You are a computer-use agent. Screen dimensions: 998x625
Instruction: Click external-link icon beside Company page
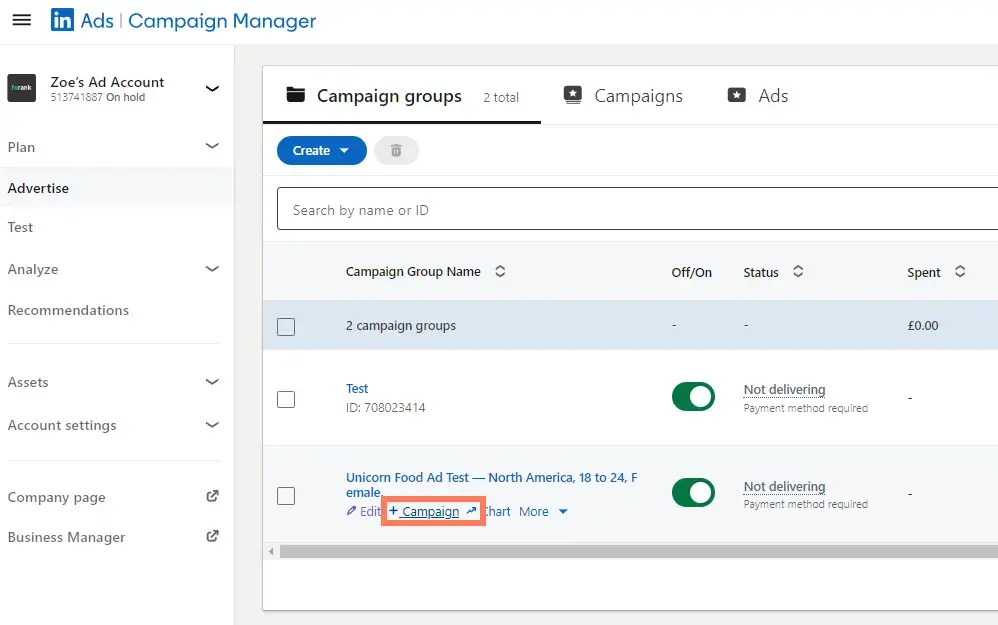point(213,496)
